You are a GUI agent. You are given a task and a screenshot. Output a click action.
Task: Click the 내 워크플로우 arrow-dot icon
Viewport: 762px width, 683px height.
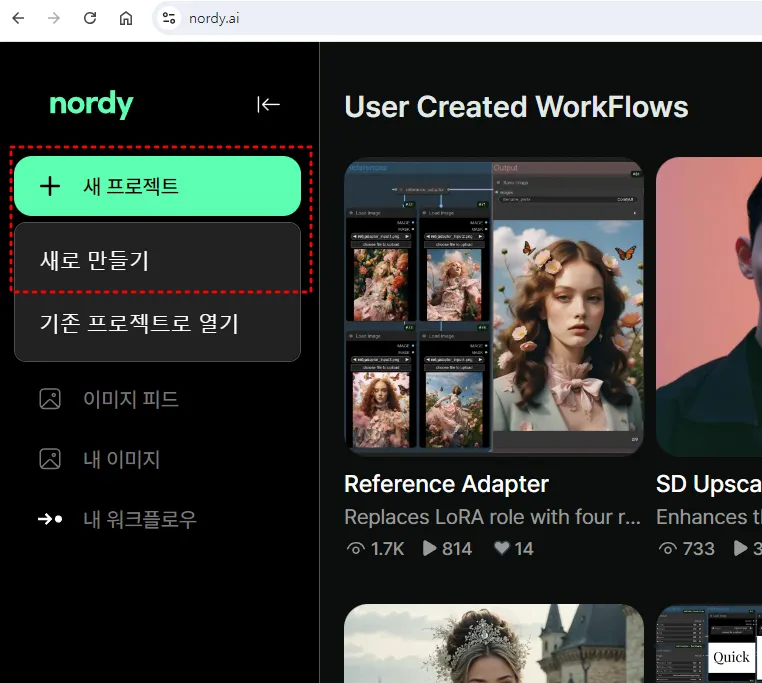point(50,519)
